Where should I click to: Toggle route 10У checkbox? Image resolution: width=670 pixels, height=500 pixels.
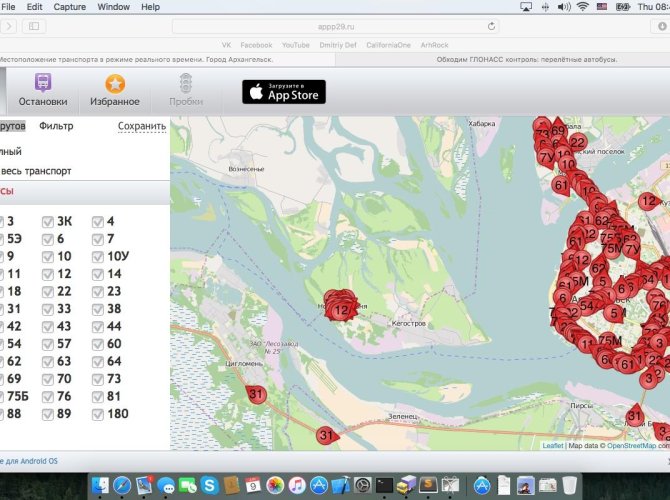pyautogui.click(x=98, y=257)
